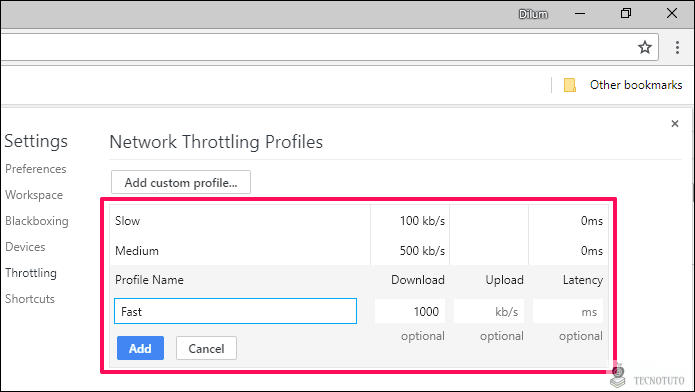The height and width of the screenshot is (392, 695).
Task: Click the Medium profile 0ms latency
Action: pos(592,251)
